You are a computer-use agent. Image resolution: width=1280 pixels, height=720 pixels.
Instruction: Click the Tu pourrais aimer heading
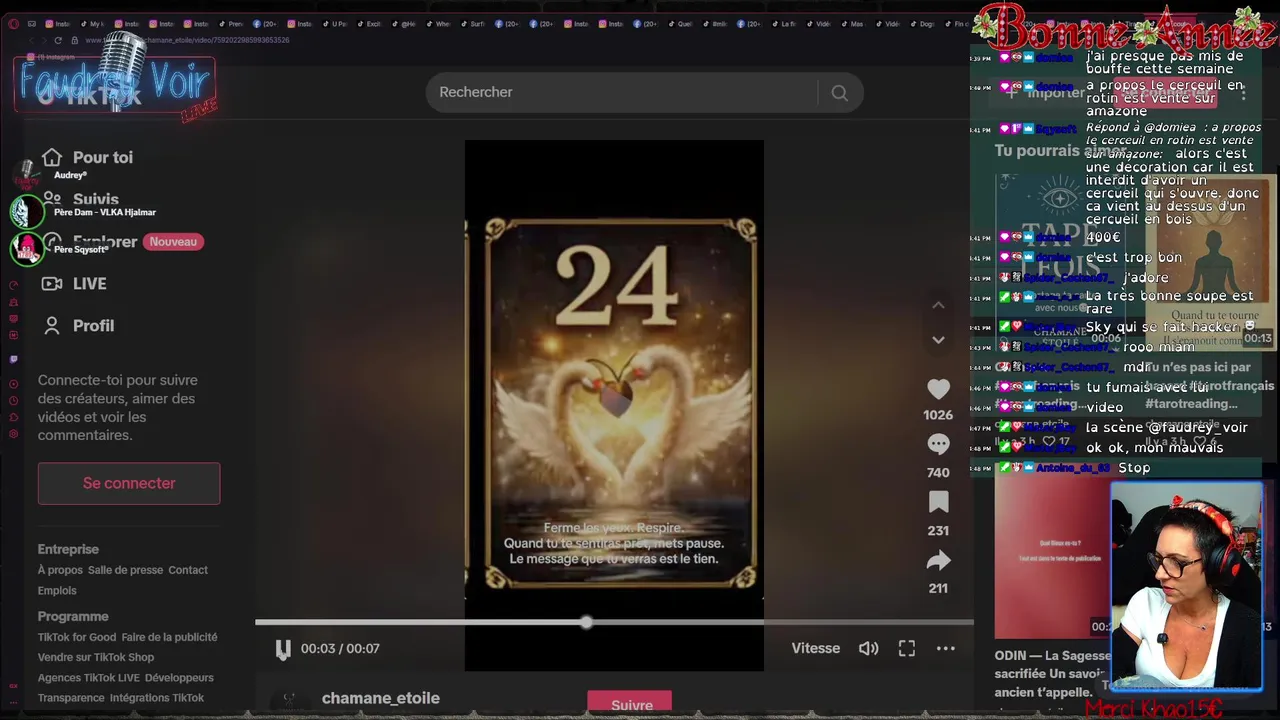click(1060, 151)
